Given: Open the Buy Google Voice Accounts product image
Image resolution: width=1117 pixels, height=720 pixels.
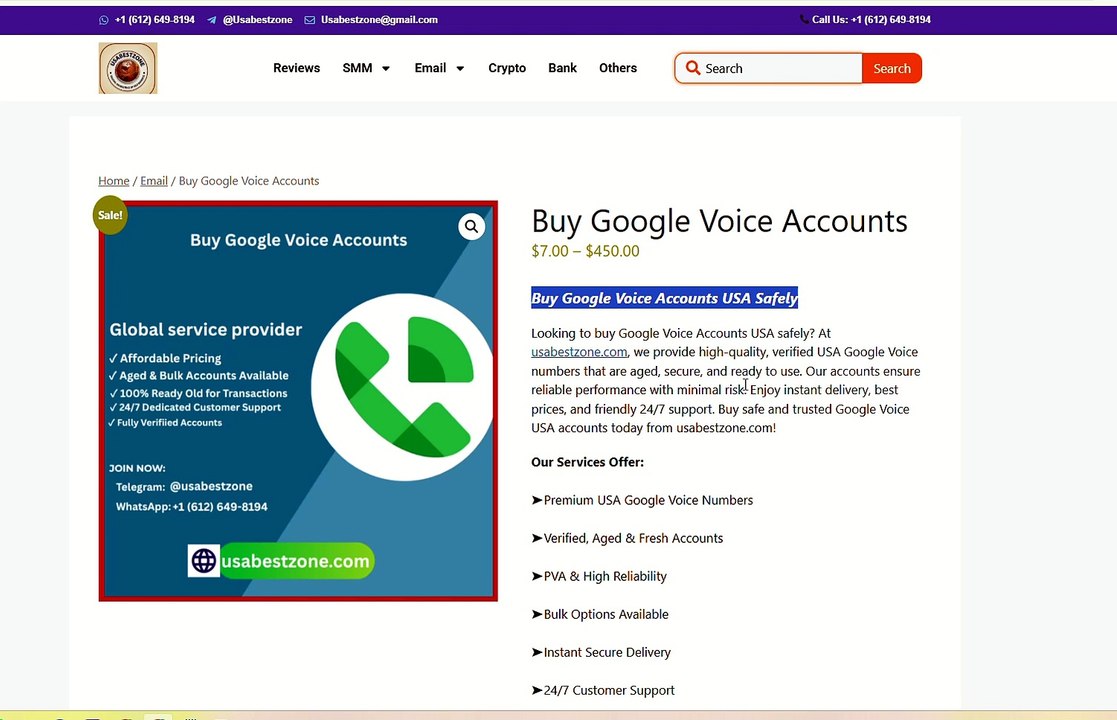Looking at the screenshot, I should click(298, 401).
